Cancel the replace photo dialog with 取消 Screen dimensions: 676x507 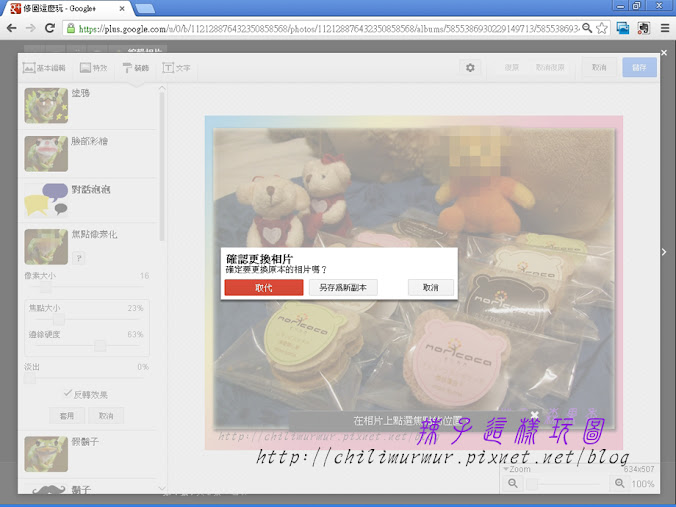[430, 288]
